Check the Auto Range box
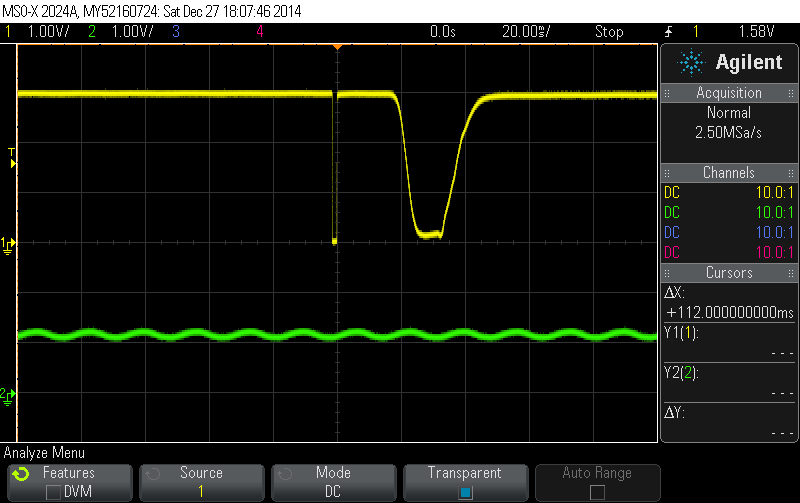This screenshot has width=800, height=503. [x=597, y=492]
